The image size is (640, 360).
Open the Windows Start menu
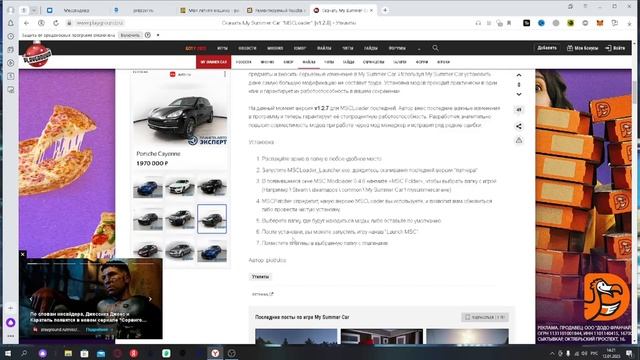point(8,353)
